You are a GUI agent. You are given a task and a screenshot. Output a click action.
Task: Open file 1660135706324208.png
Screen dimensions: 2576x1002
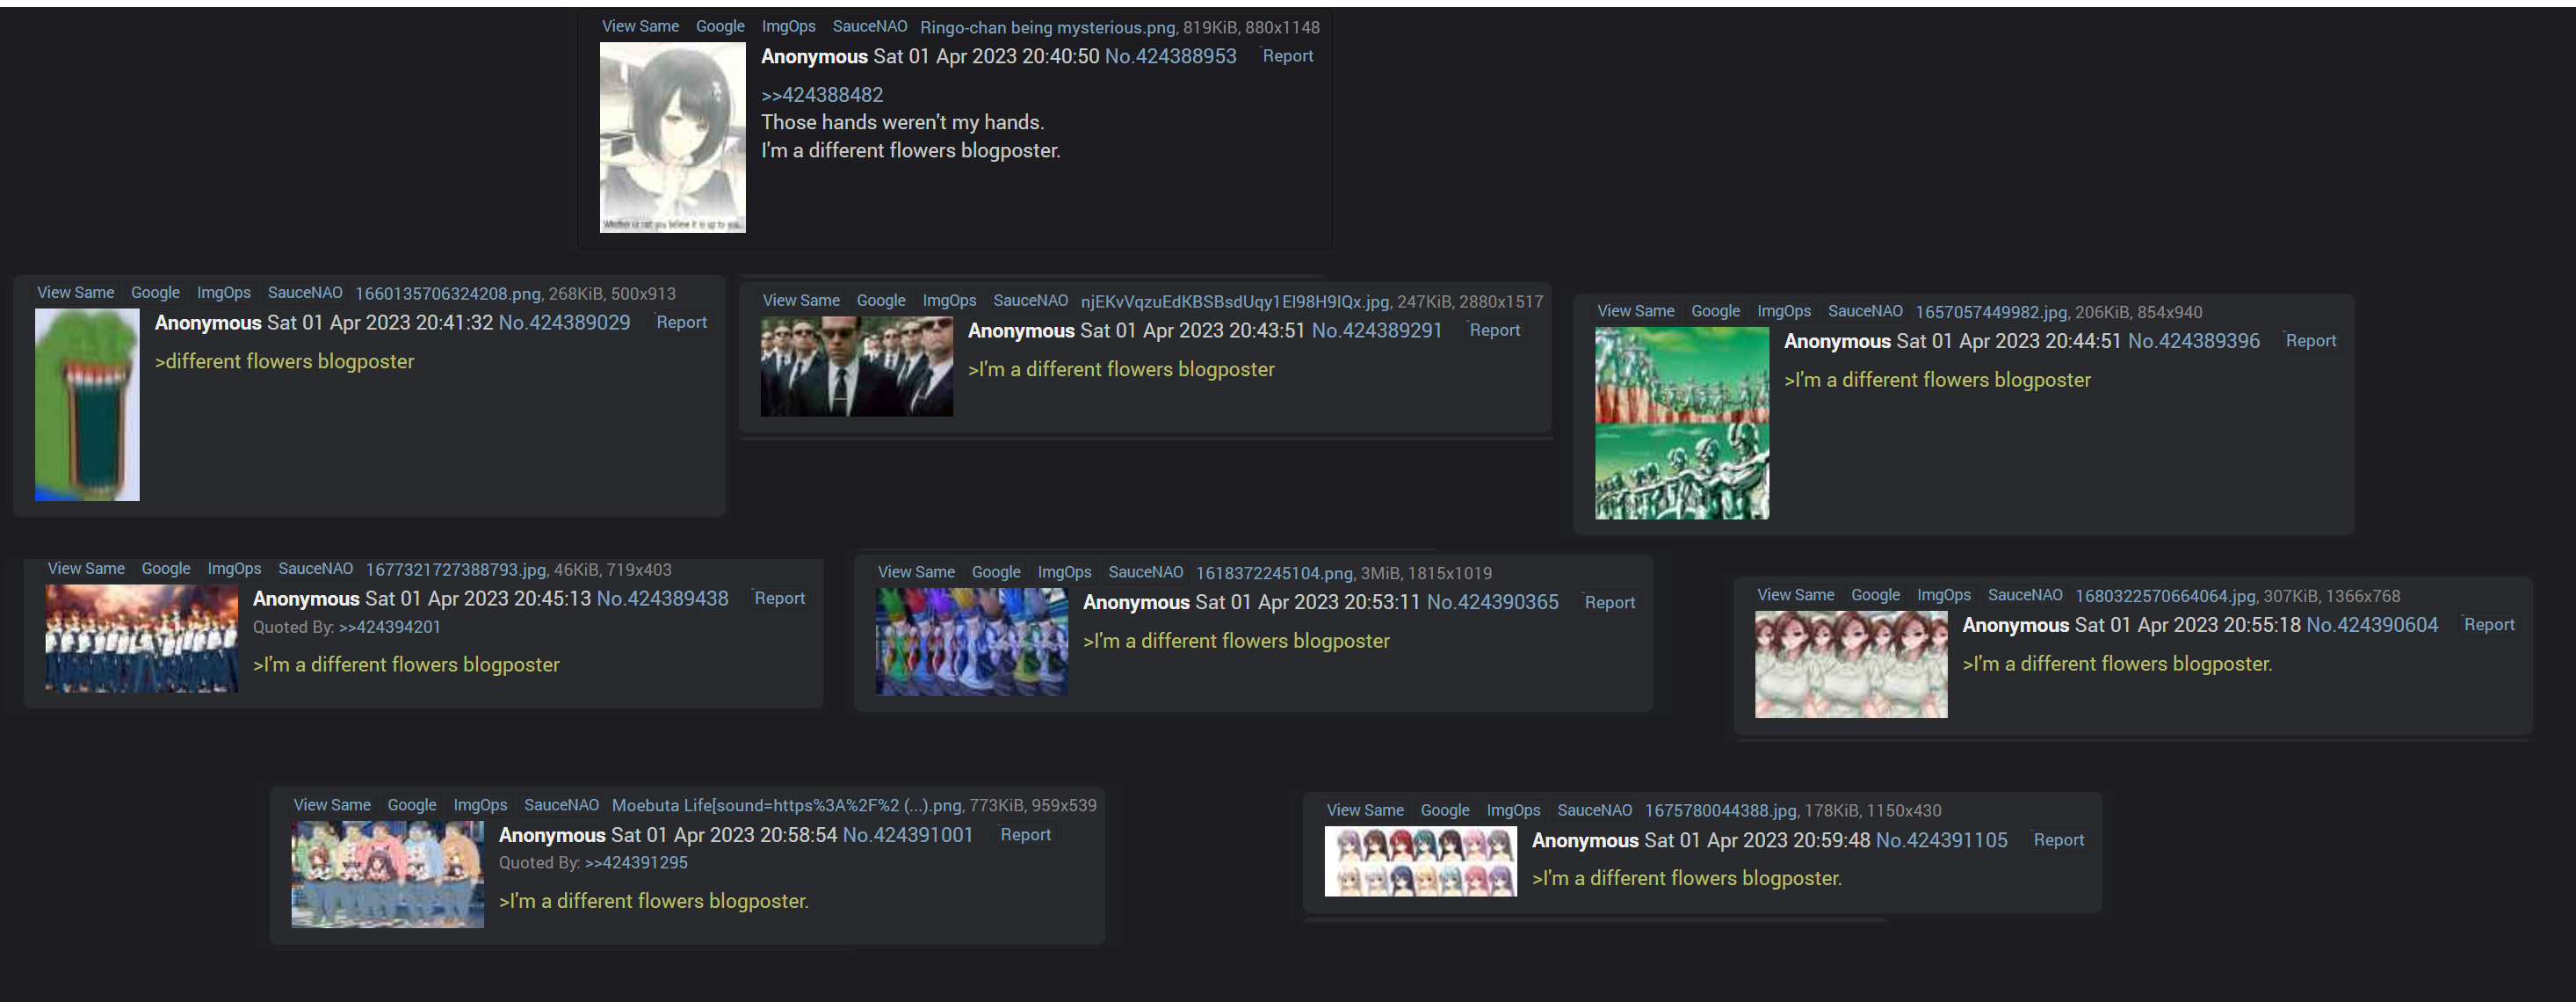[x=447, y=293]
